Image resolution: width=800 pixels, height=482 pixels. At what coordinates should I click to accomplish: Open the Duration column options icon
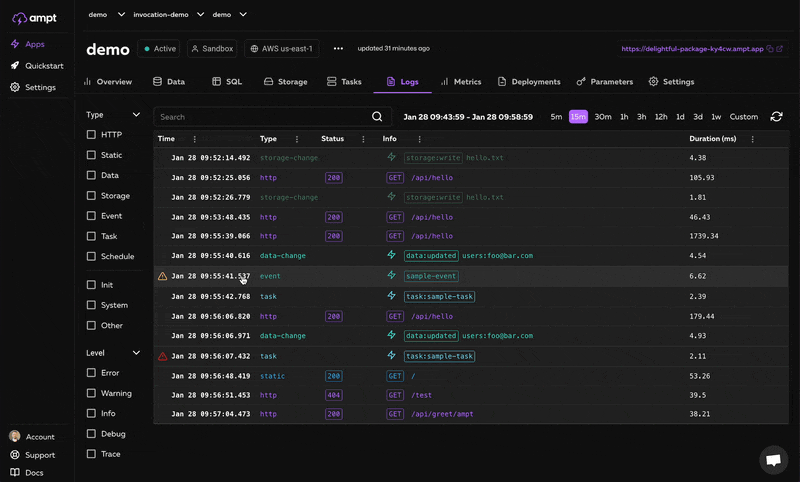[752, 139]
